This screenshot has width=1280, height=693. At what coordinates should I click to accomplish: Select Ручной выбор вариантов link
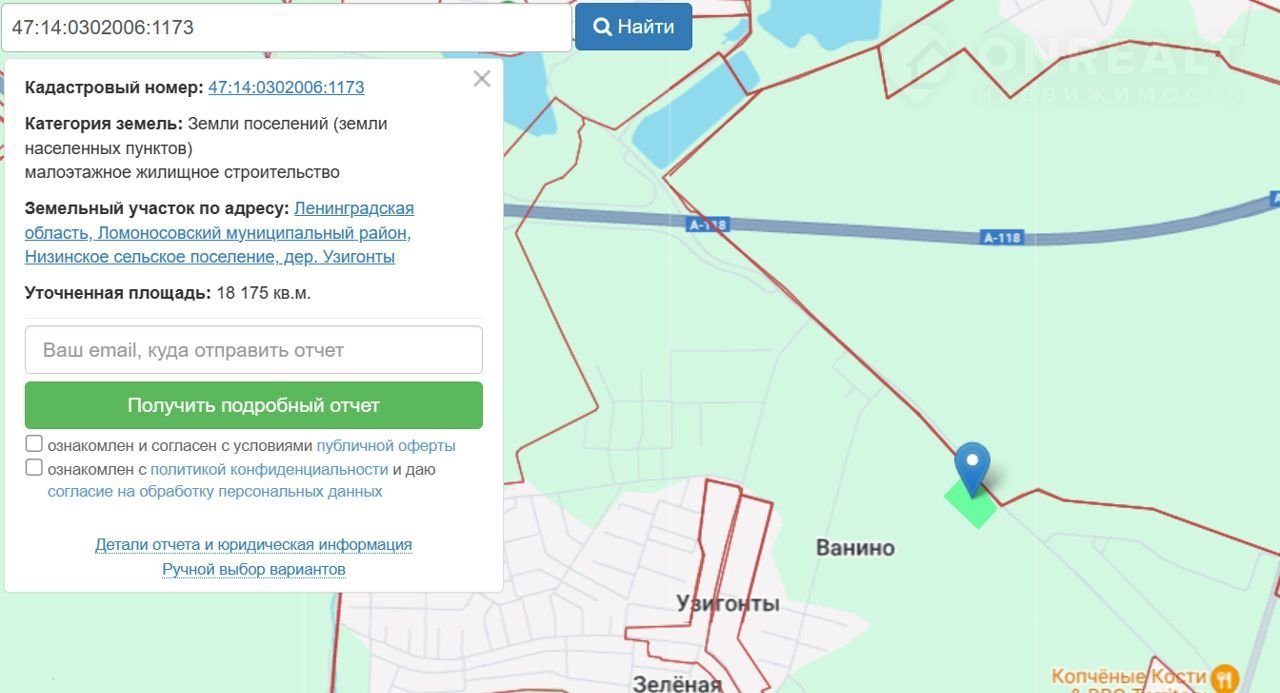pyautogui.click(x=254, y=569)
